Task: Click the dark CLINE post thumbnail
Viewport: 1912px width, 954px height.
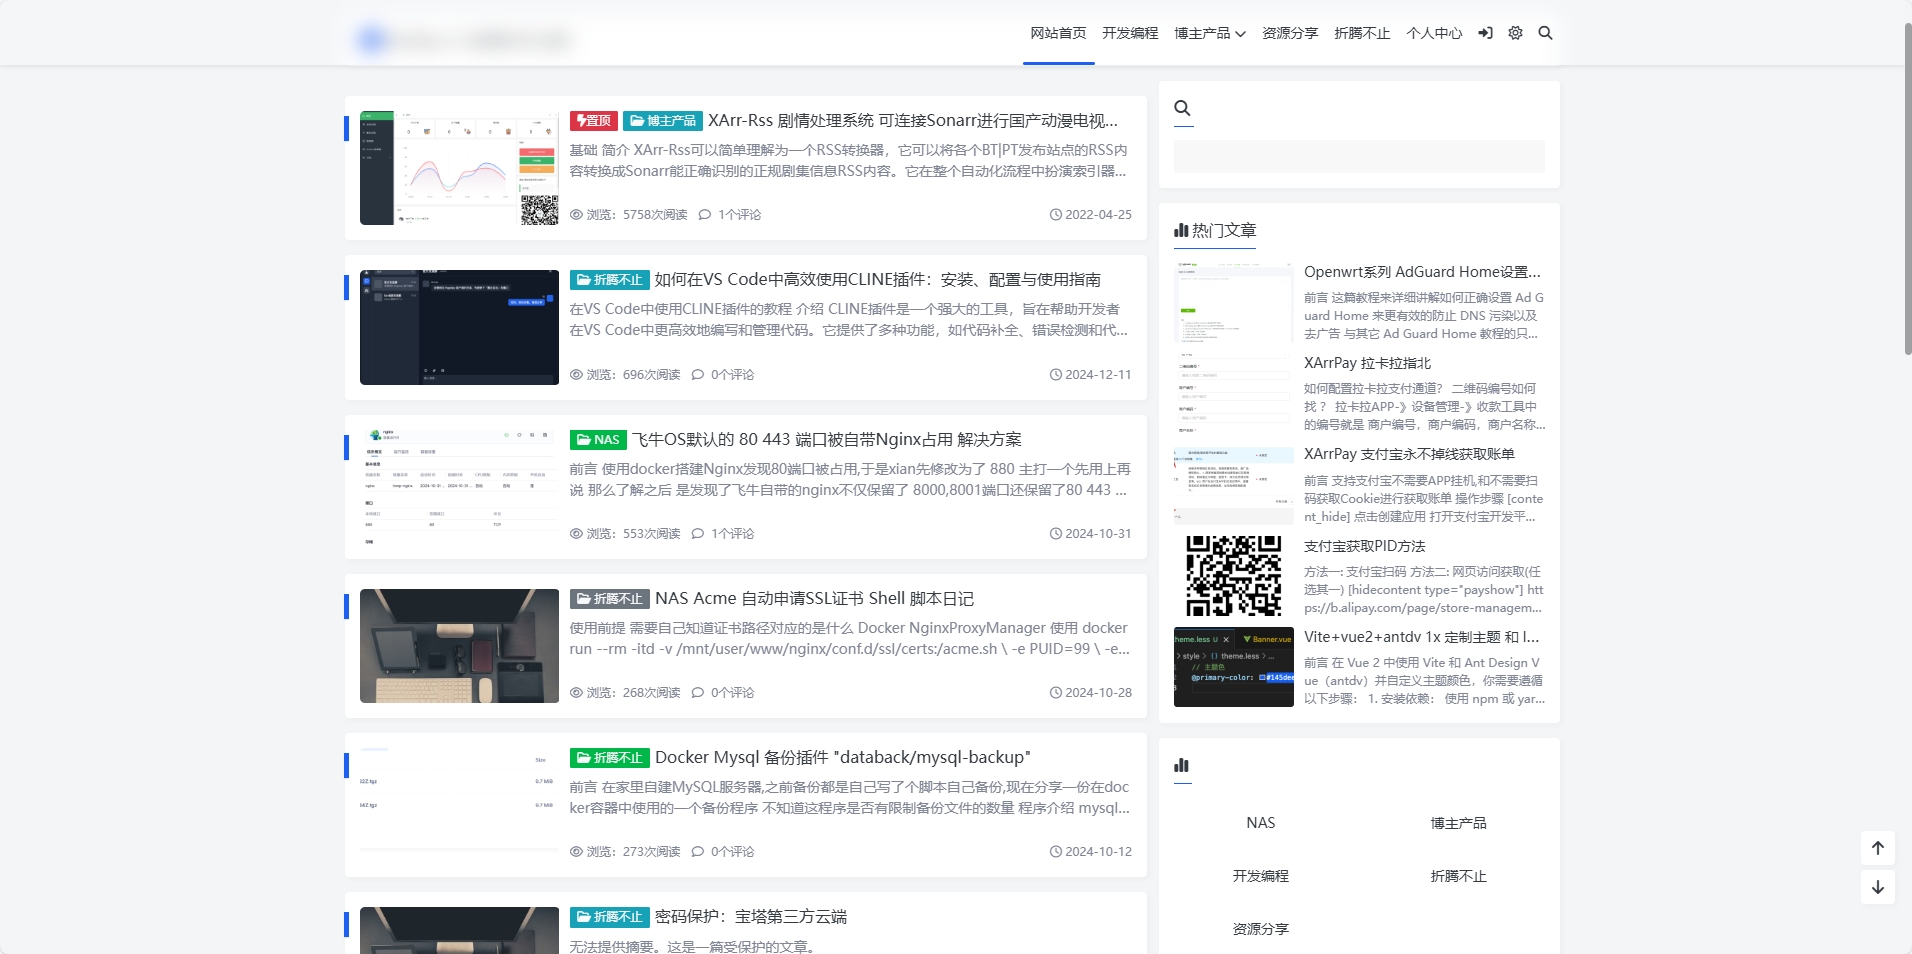Action: (x=459, y=327)
